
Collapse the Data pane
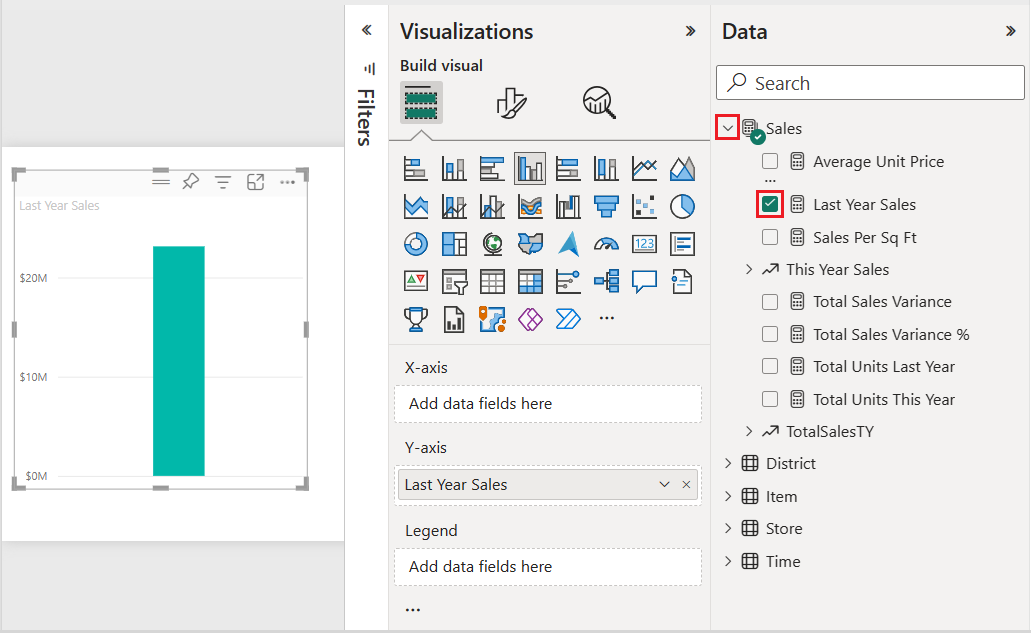1012,31
